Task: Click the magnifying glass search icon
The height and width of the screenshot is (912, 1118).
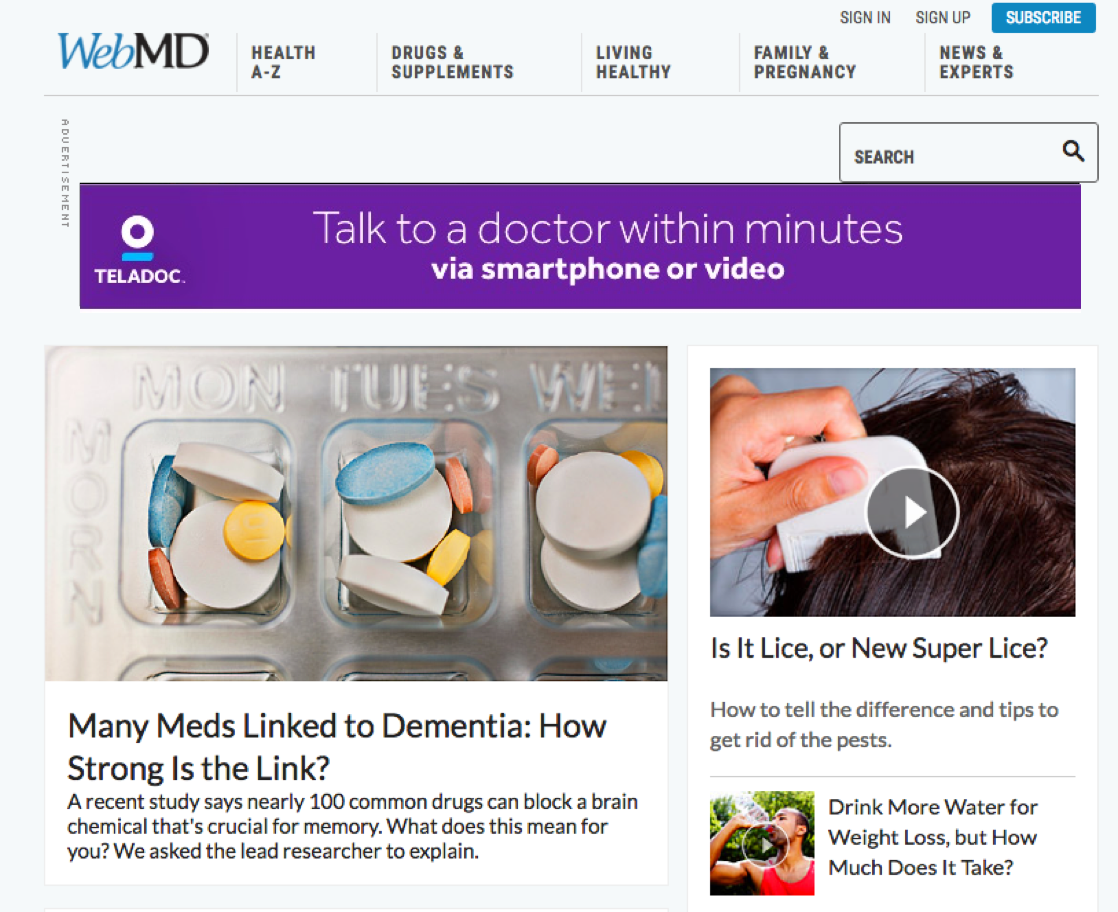Action: [1073, 151]
